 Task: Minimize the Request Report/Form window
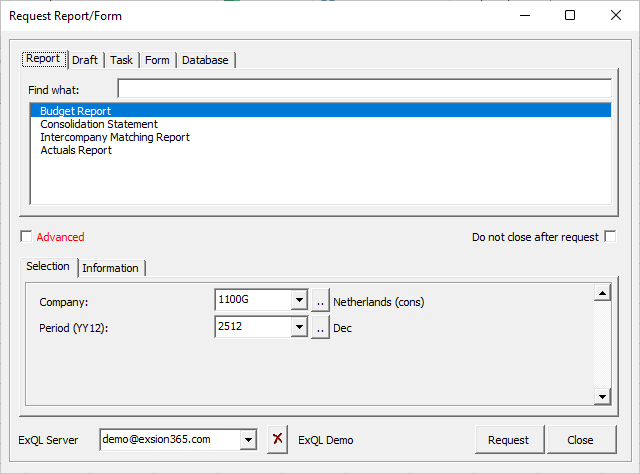[525, 16]
